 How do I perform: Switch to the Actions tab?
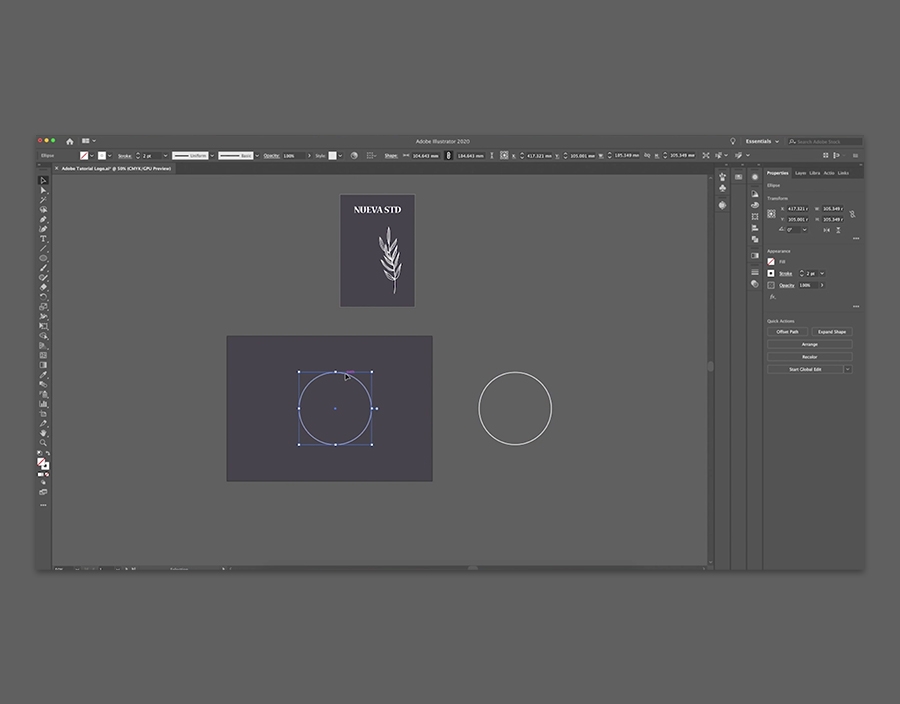pos(829,173)
